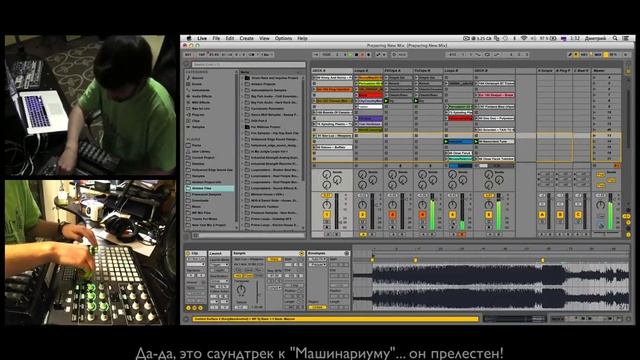Screen dimensions: 640x360
Task: Open the Apple menu
Action: click(x=189, y=38)
